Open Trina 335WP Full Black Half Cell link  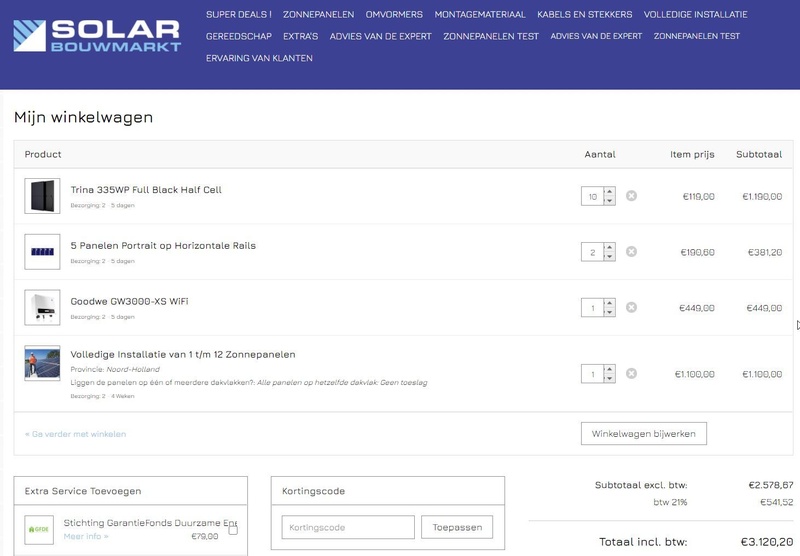(146, 190)
